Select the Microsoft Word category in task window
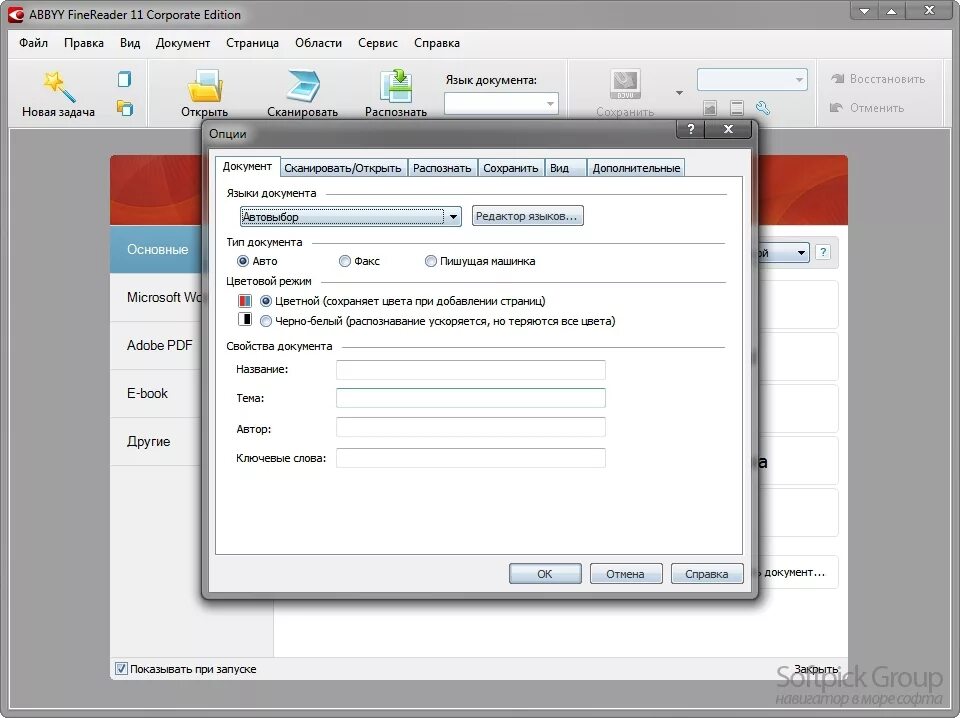 (x=157, y=297)
